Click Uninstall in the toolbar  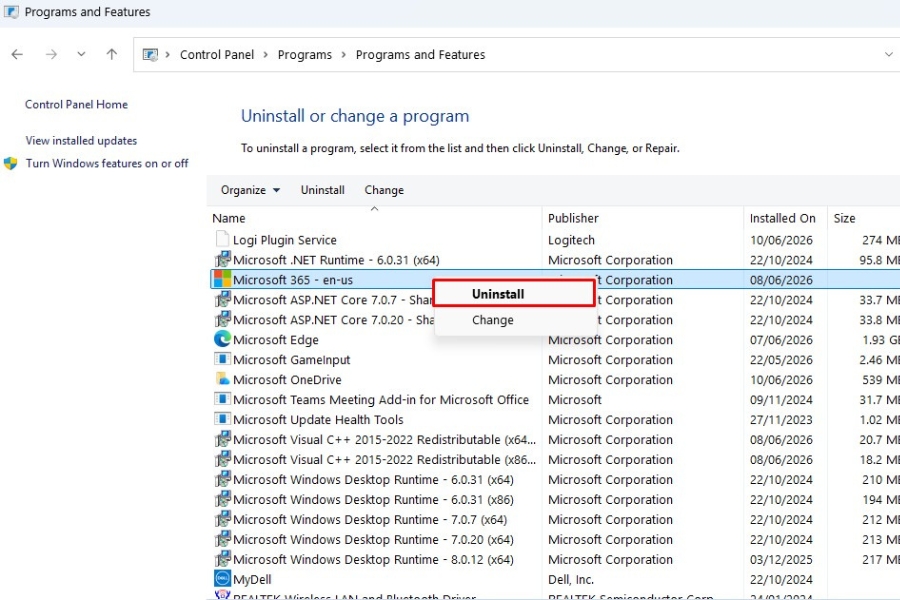323,190
